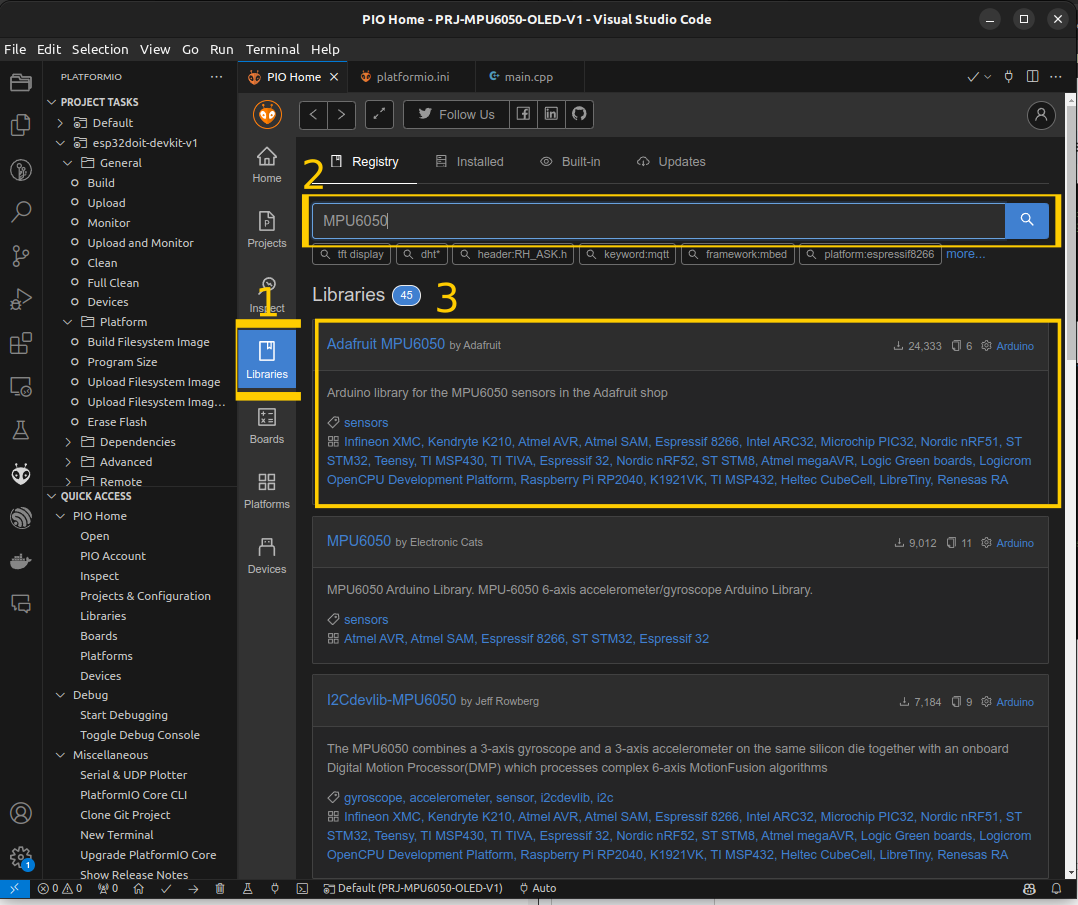Open the New Terminal icon in status bar
Screen dimensions: 1078x905
pos(302,888)
